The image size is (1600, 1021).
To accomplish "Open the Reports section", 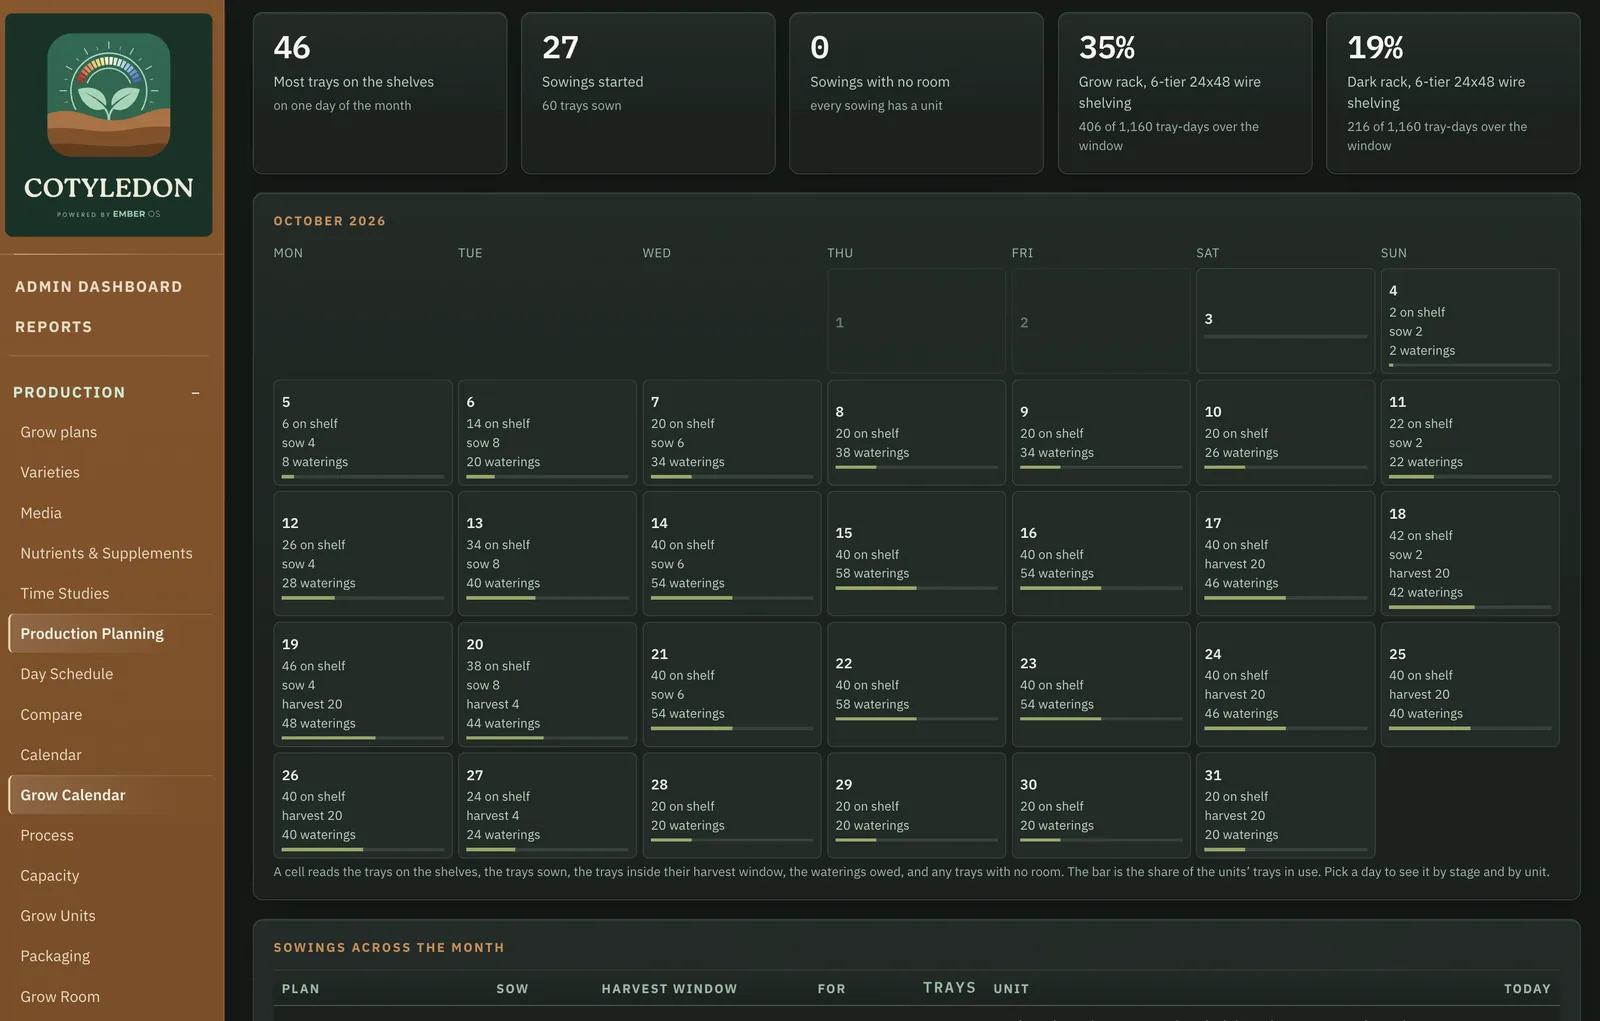I will 54,327.
